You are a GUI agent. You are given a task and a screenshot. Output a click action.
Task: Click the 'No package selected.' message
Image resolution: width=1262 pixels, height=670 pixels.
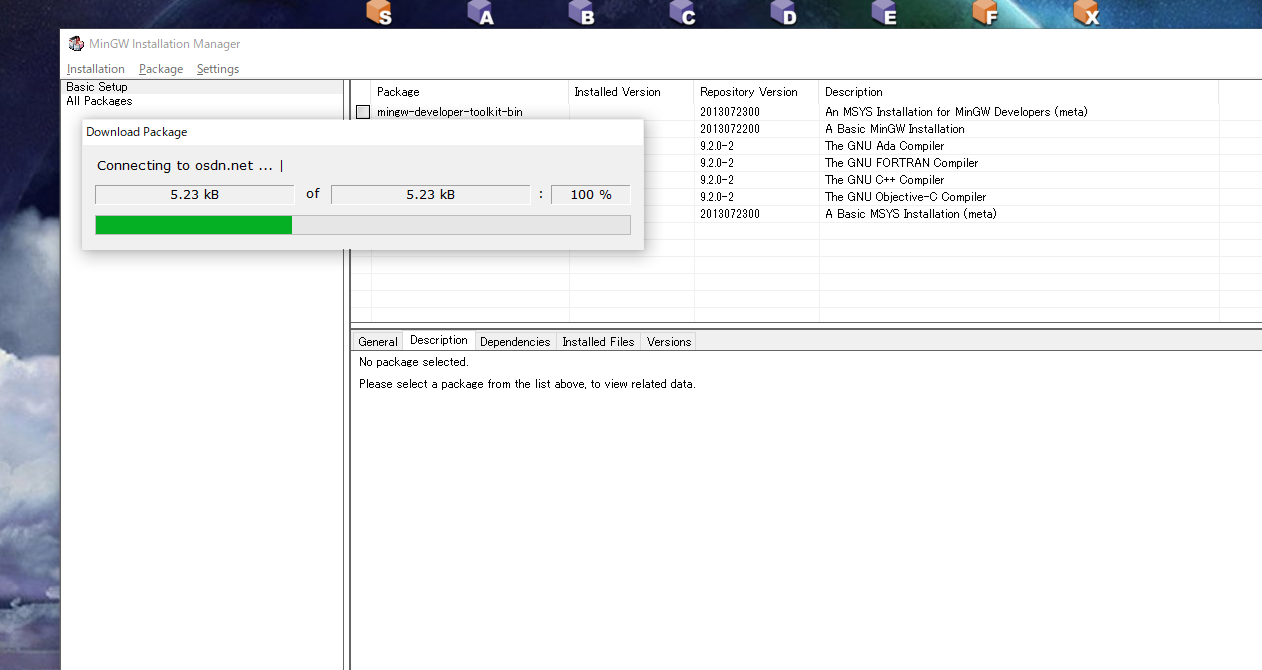(414, 362)
